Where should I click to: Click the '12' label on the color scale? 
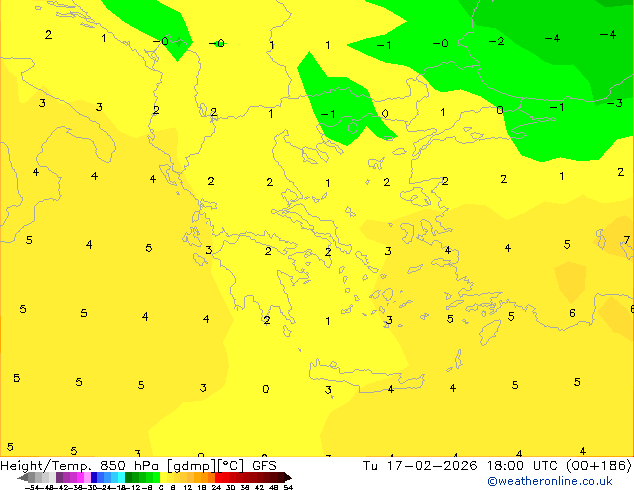tap(187, 487)
